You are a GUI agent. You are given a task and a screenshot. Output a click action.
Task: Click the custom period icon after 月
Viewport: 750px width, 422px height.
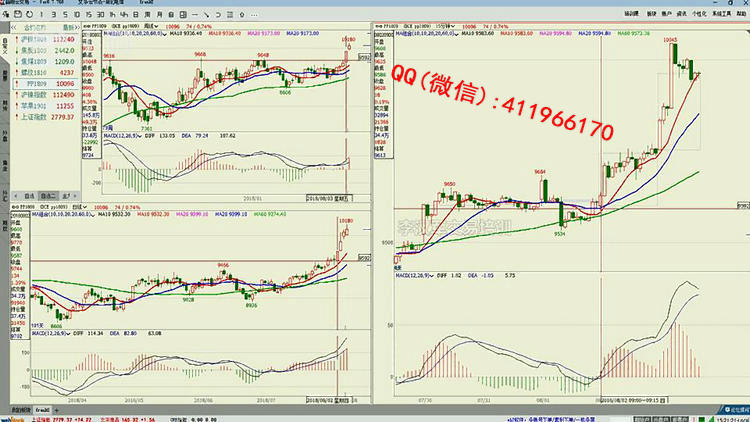[171, 14]
